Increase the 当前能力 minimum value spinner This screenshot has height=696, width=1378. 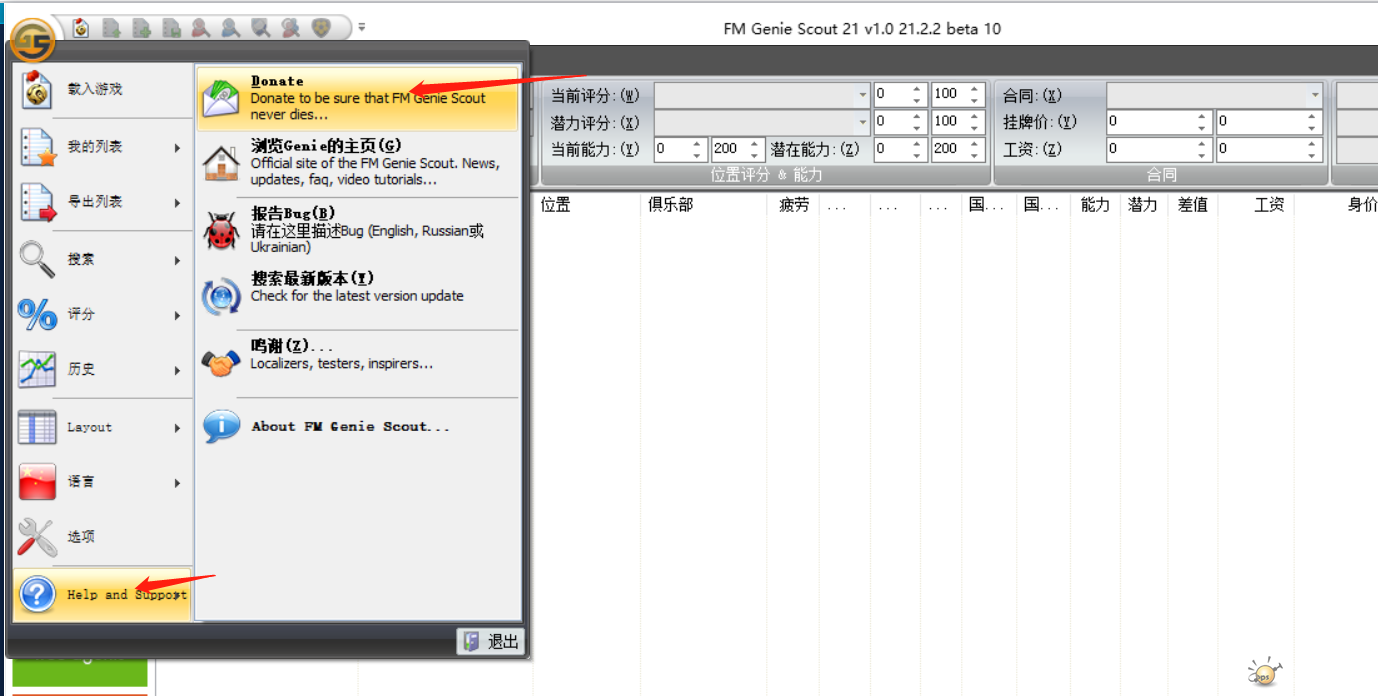(700, 144)
